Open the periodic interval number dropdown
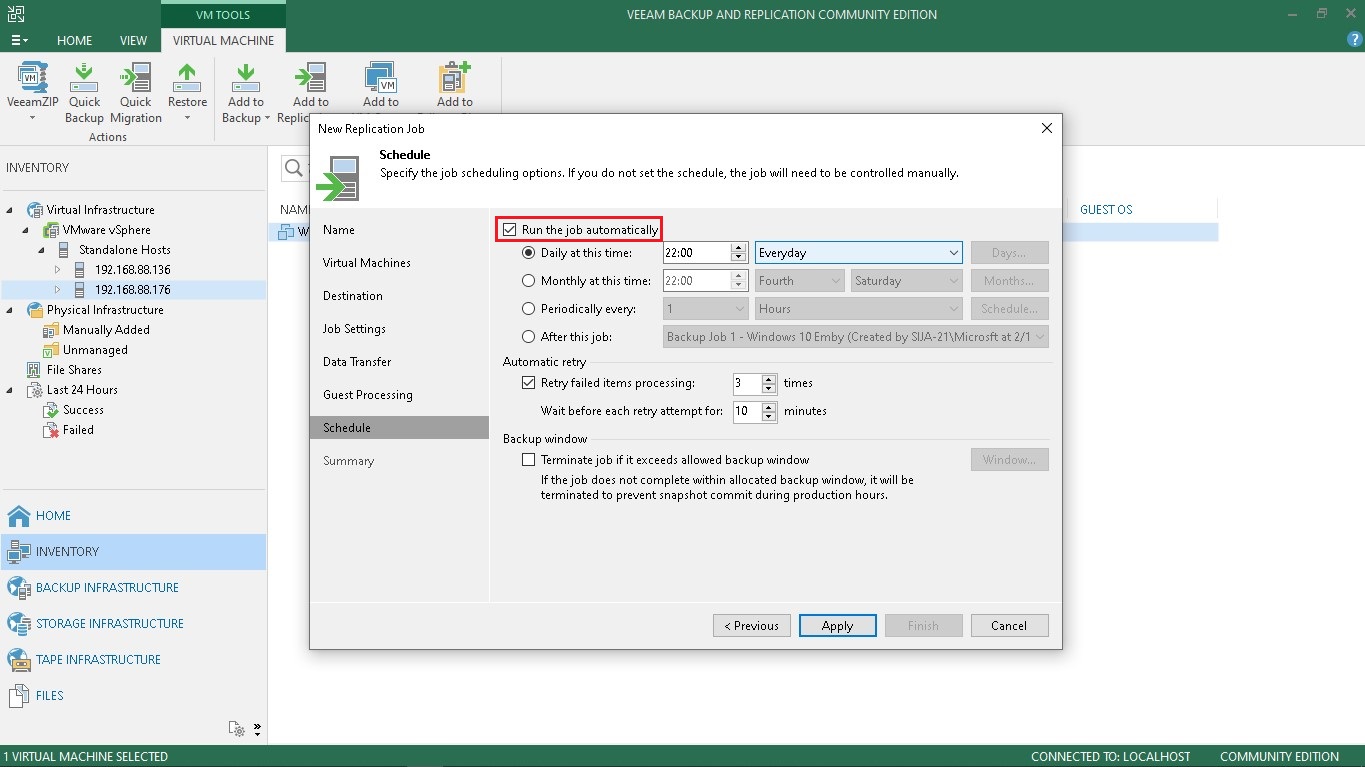1365x767 pixels. tap(706, 309)
